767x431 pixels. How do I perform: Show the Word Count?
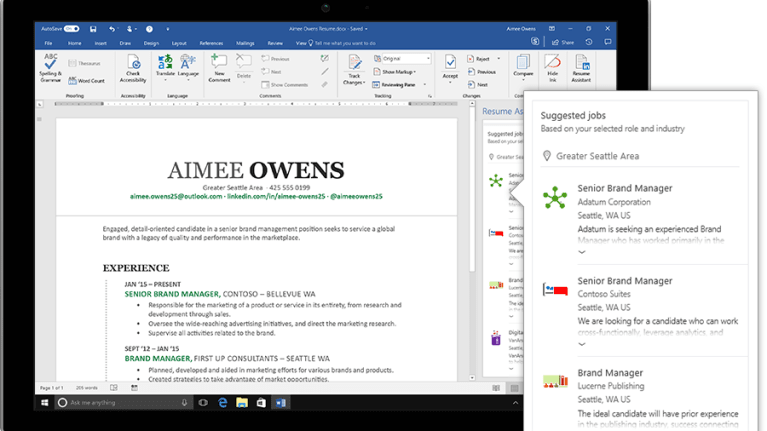tap(86, 81)
